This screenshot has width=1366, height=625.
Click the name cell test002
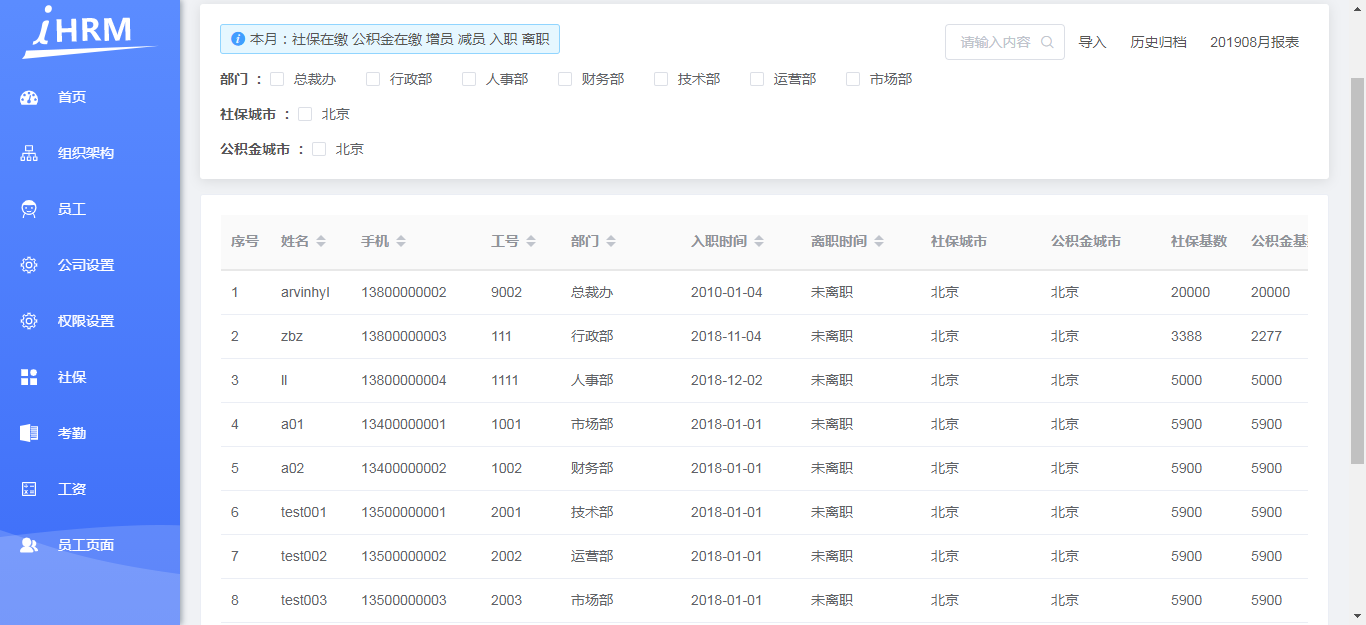pyautogui.click(x=304, y=556)
